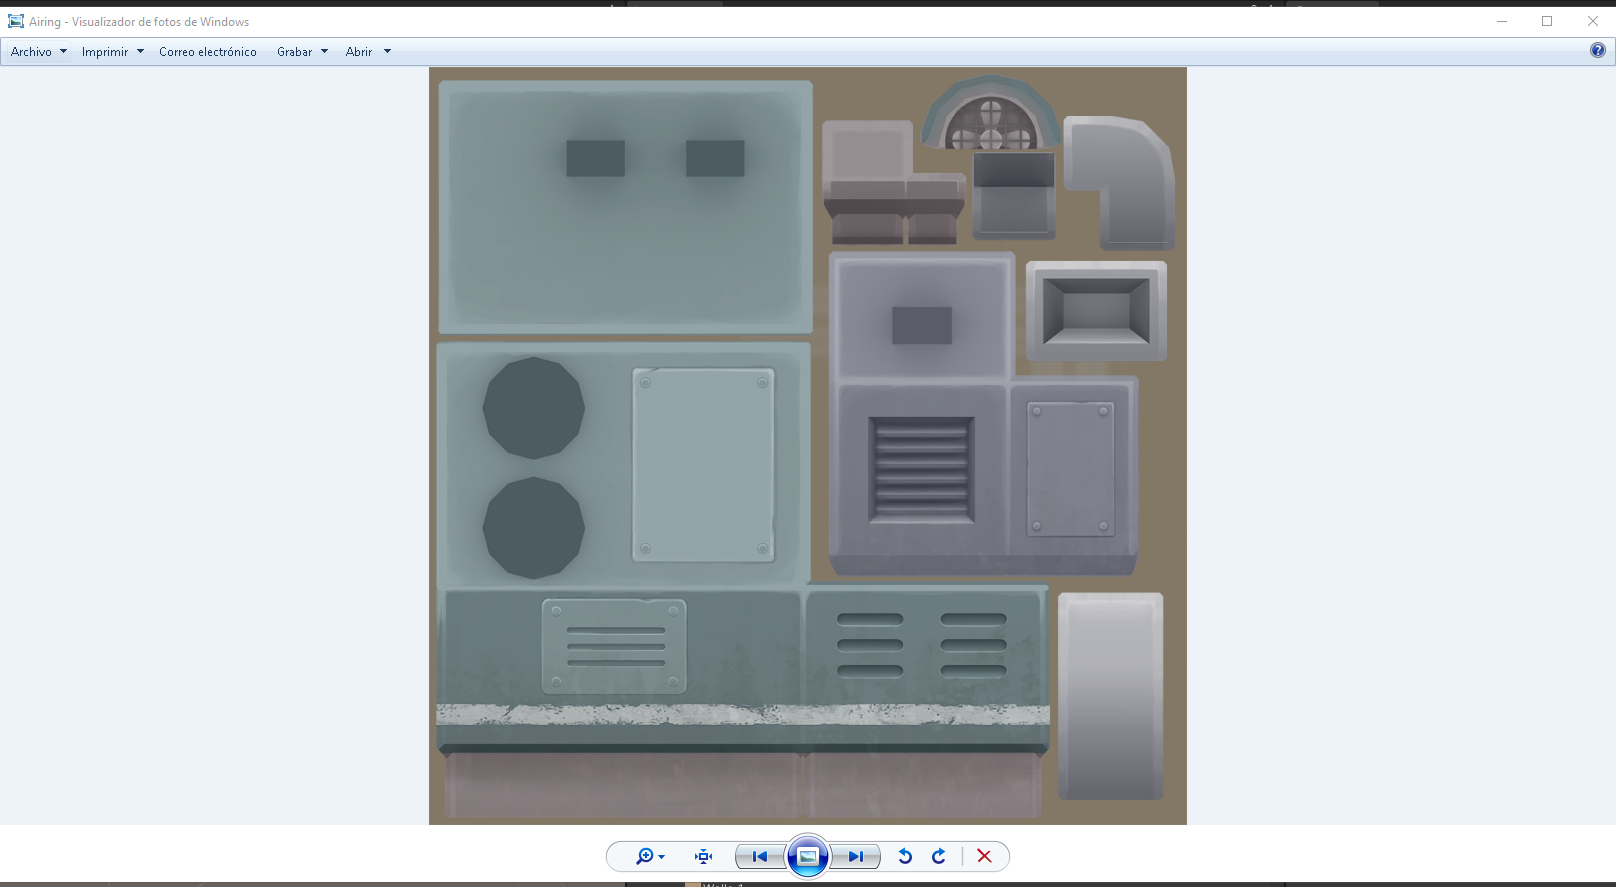
Task: Rotate the image counterclockwise
Action: point(905,856)
